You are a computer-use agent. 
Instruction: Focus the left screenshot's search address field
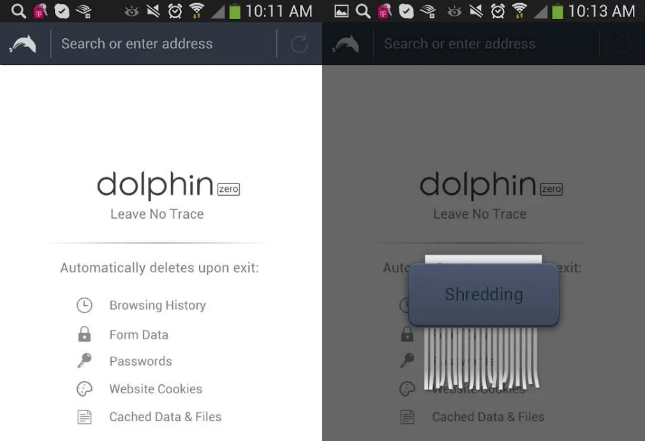point(163,44)
